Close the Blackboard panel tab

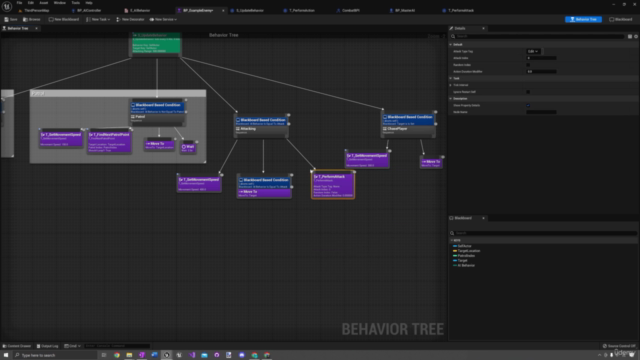483,218
